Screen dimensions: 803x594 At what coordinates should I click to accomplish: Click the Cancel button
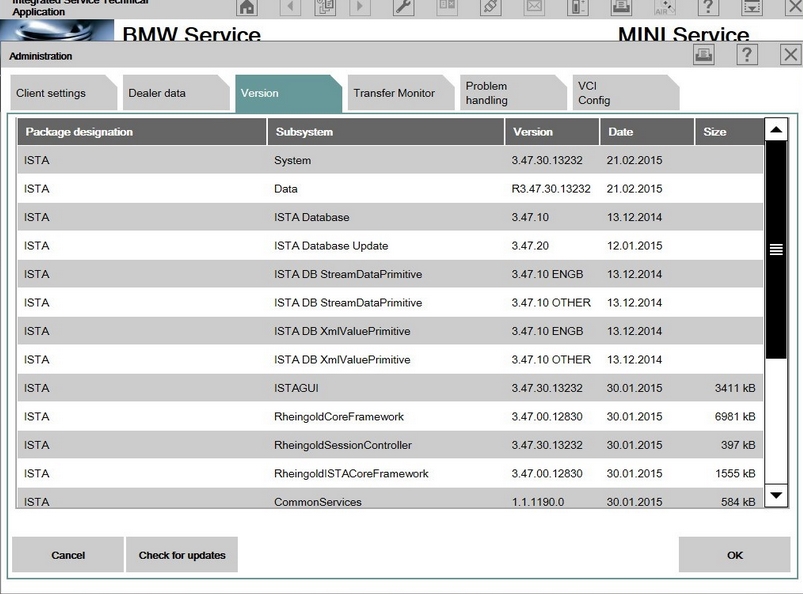(68, 555)
